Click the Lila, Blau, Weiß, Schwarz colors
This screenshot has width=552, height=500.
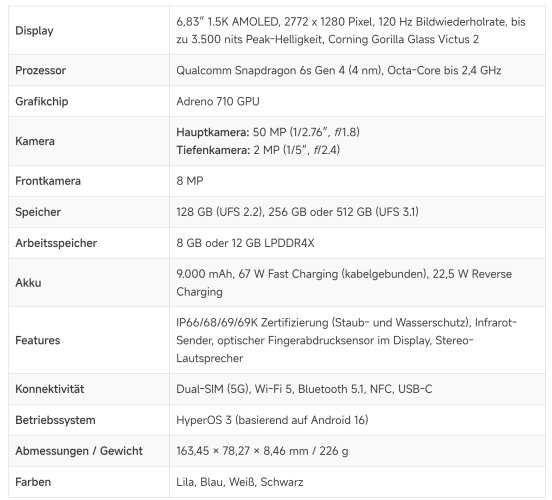point(240,482)
